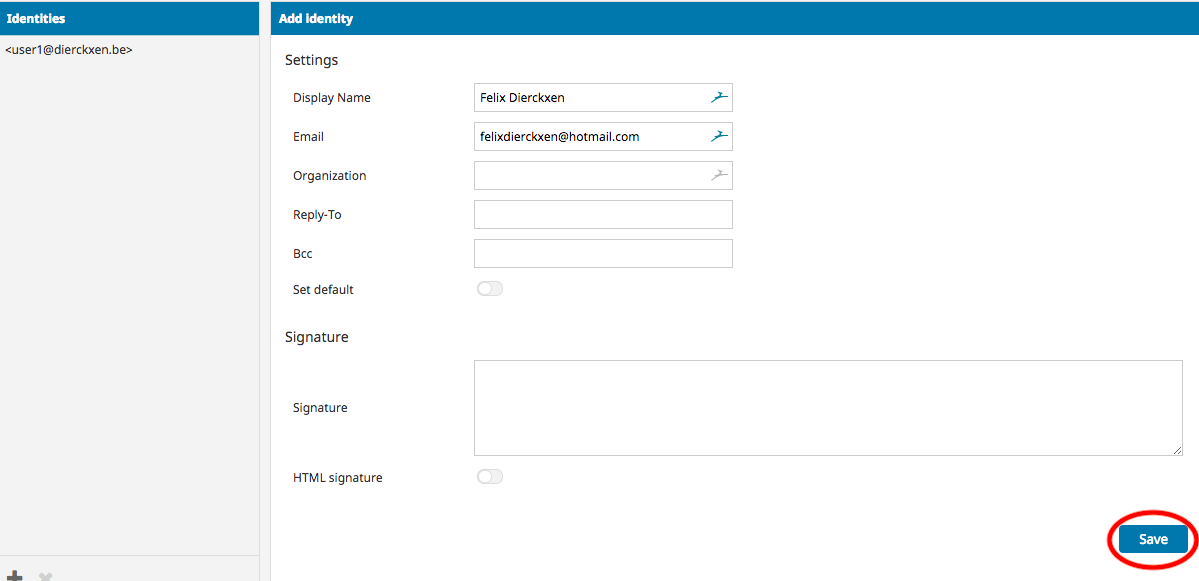Add a new identity with plus icon
Viewport: 1199px width, 581px height.
15,576
